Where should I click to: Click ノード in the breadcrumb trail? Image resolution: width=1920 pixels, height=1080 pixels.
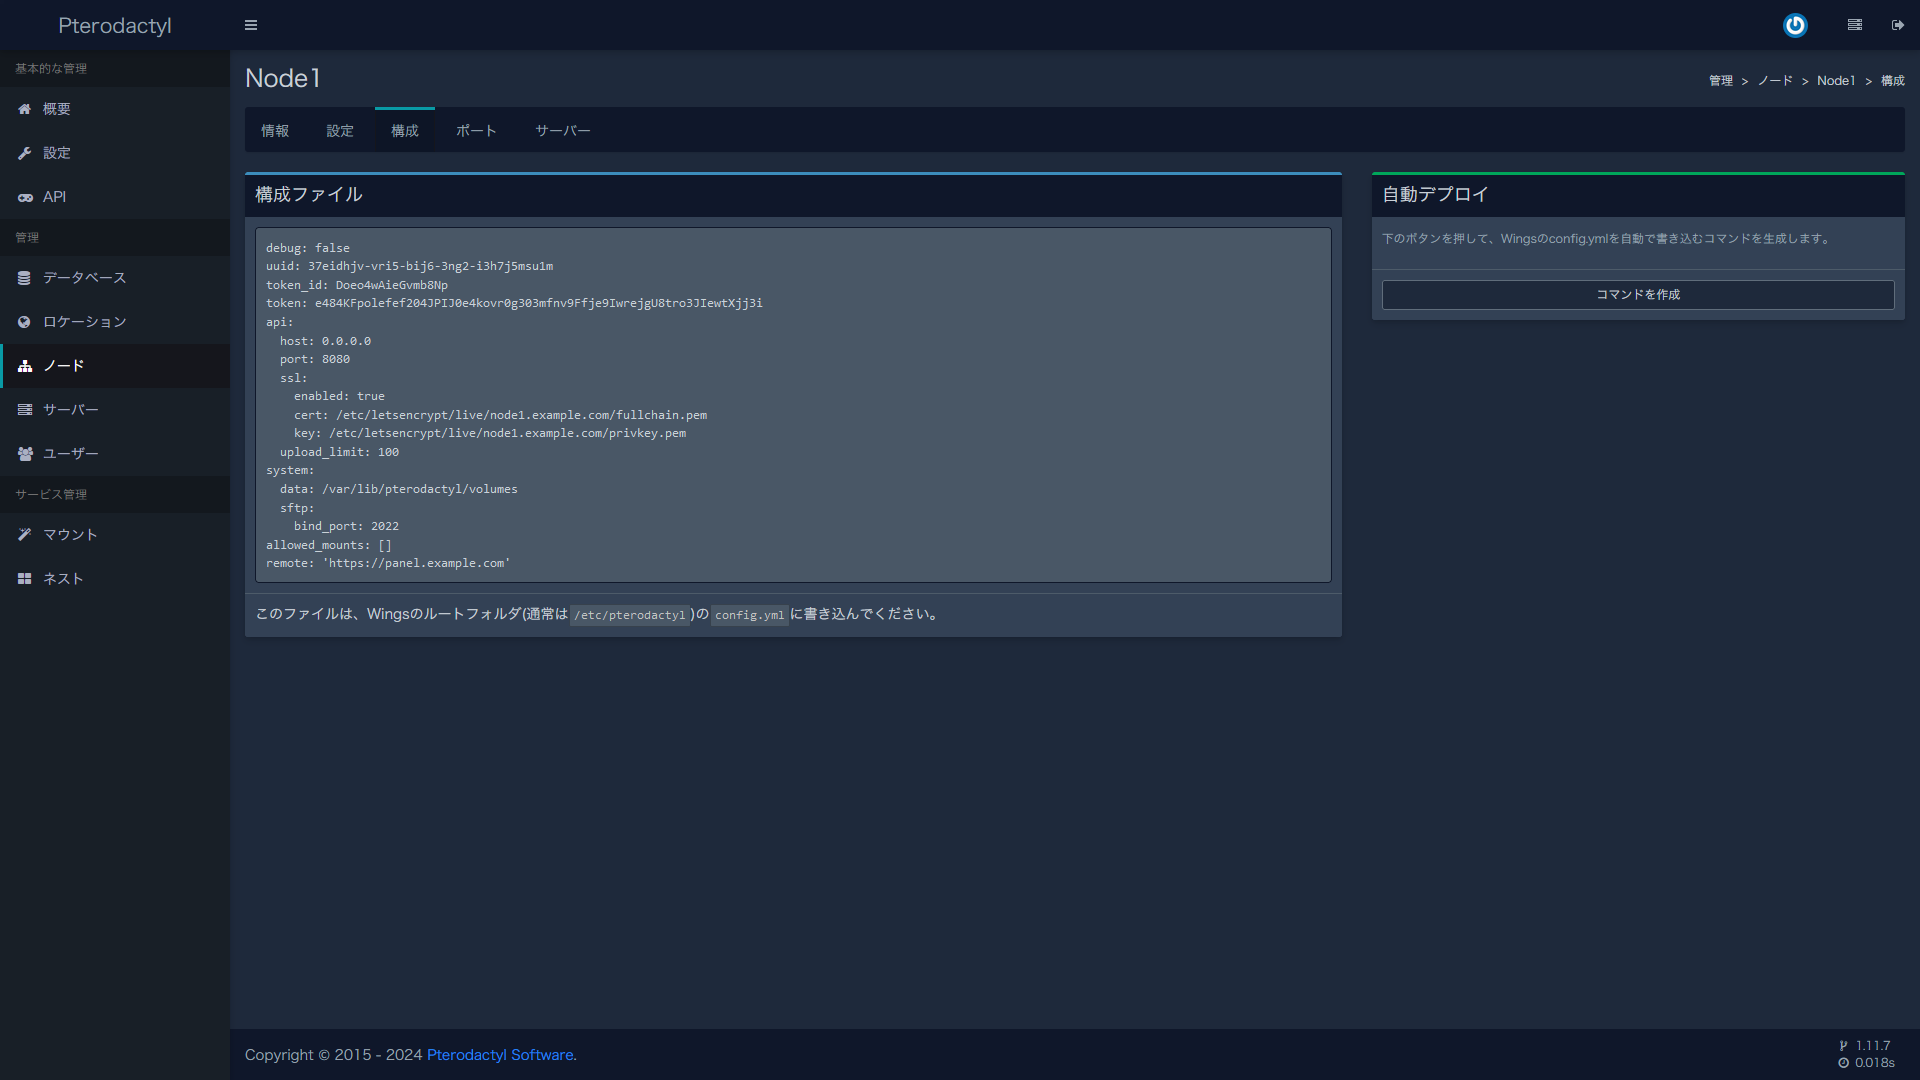pos(1775,81)
